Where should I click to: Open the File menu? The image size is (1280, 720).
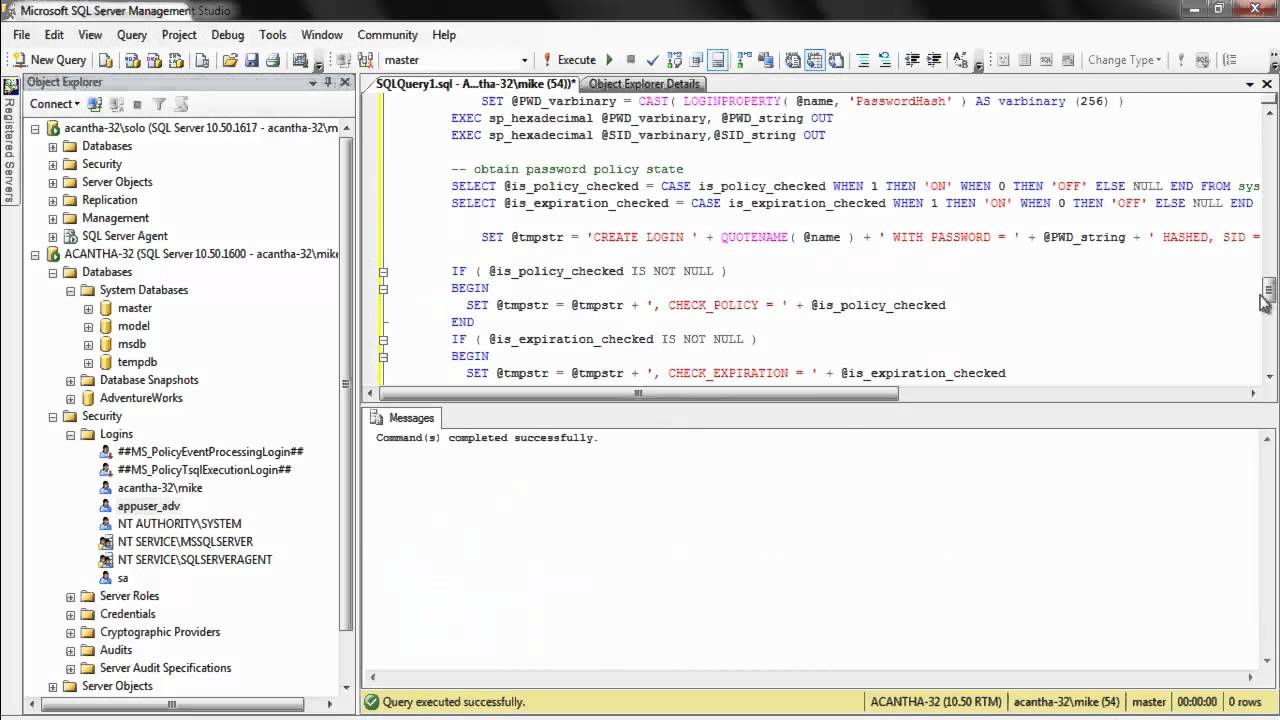tap(21, 35)
